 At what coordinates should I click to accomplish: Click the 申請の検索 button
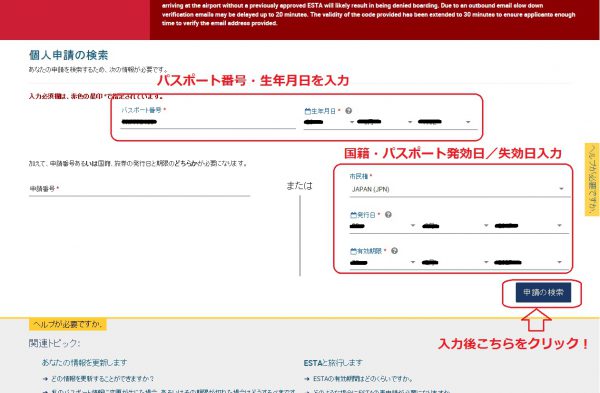tap(543, 293)
